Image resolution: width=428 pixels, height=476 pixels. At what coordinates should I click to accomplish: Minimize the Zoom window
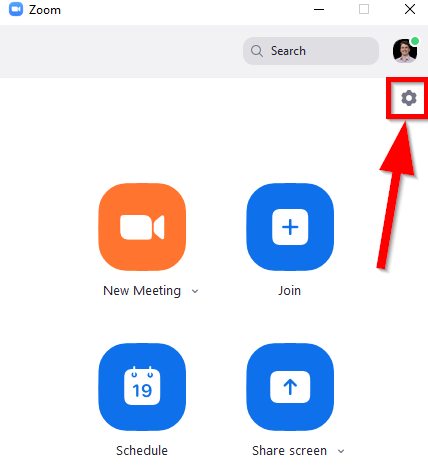point(319,9)
